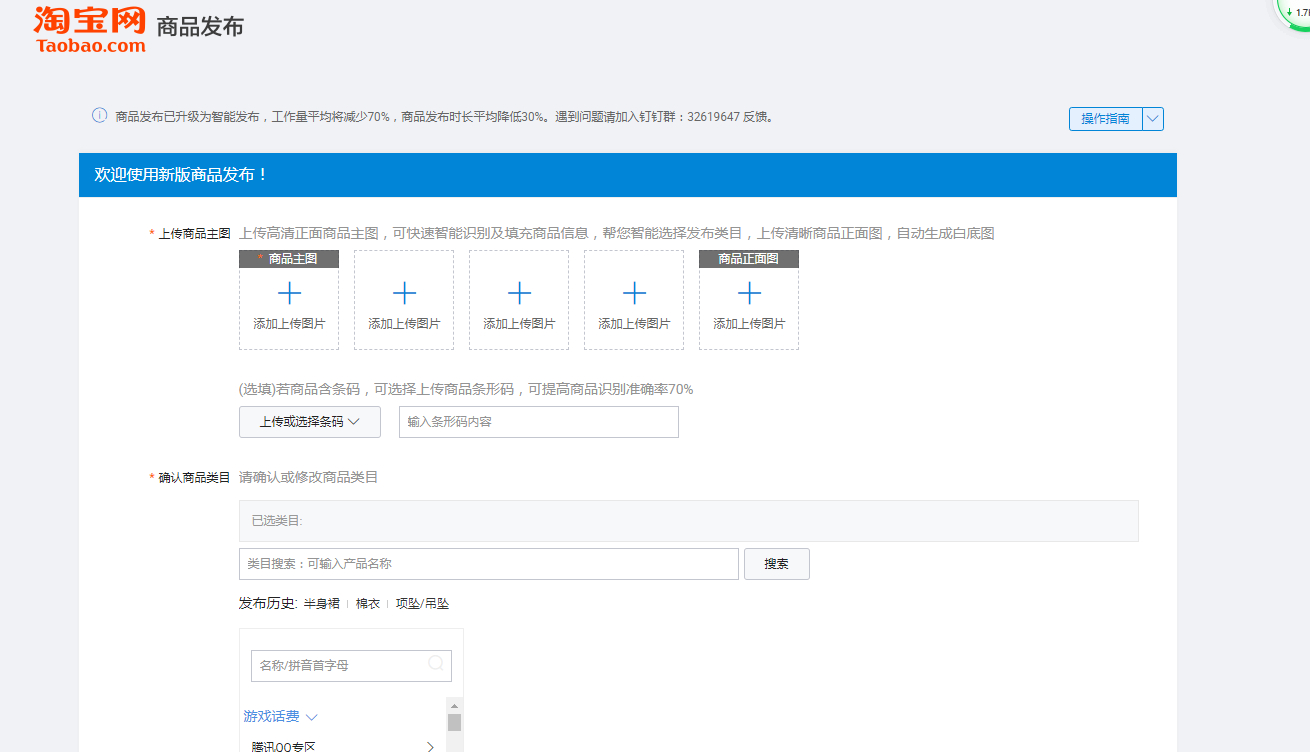Click the category list scrollbar thumb

(454, 723)
